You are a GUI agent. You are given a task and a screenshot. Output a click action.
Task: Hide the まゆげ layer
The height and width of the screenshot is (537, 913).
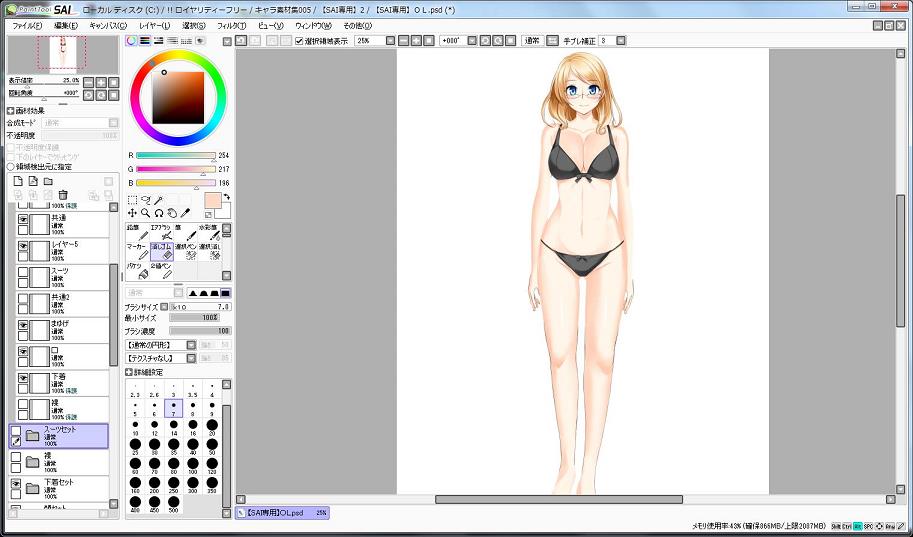tap(24, 326)
